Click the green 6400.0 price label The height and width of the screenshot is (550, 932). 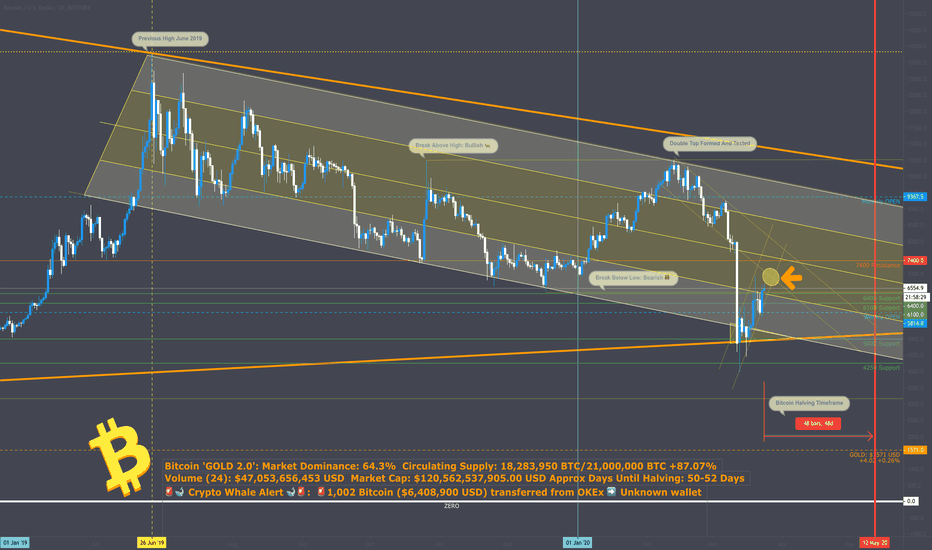click(x=914, y=306)
